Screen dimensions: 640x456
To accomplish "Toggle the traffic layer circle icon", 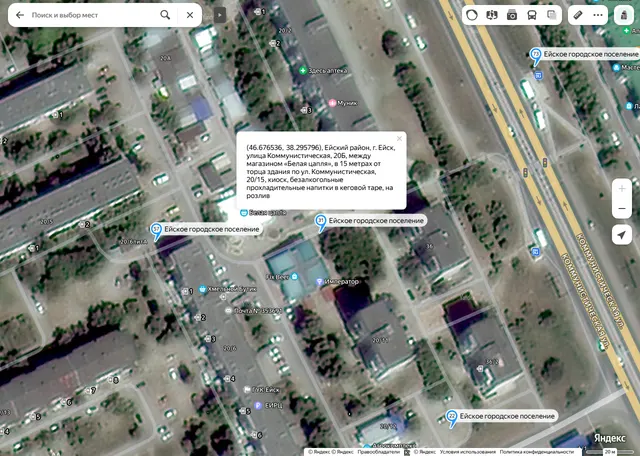I will [472, 15].
